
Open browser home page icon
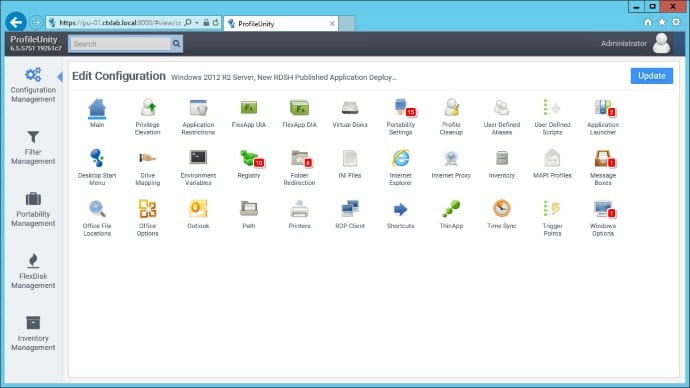pos(648,22)
